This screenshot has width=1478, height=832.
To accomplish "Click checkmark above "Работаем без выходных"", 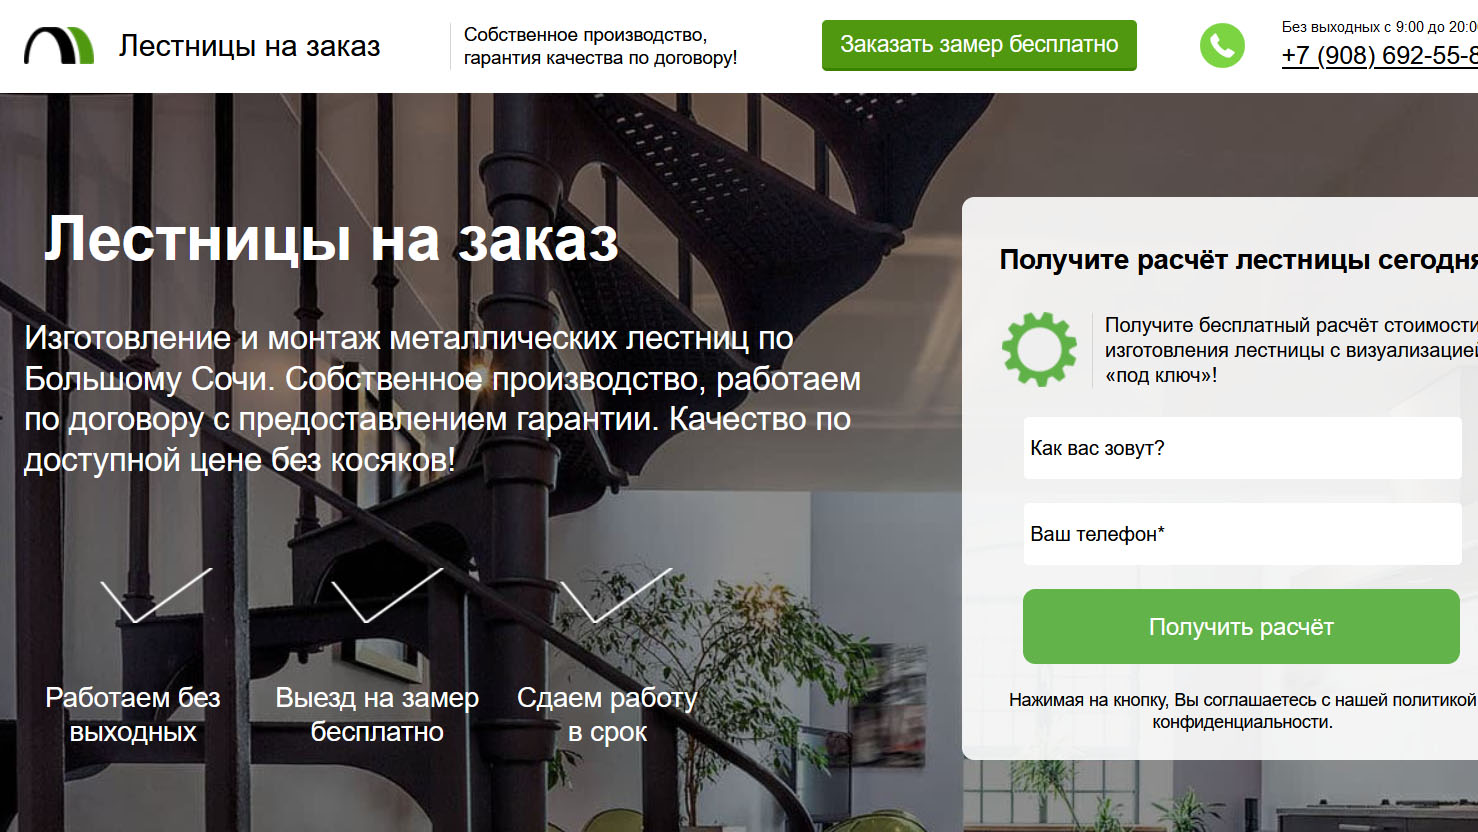I will (156, 595).
